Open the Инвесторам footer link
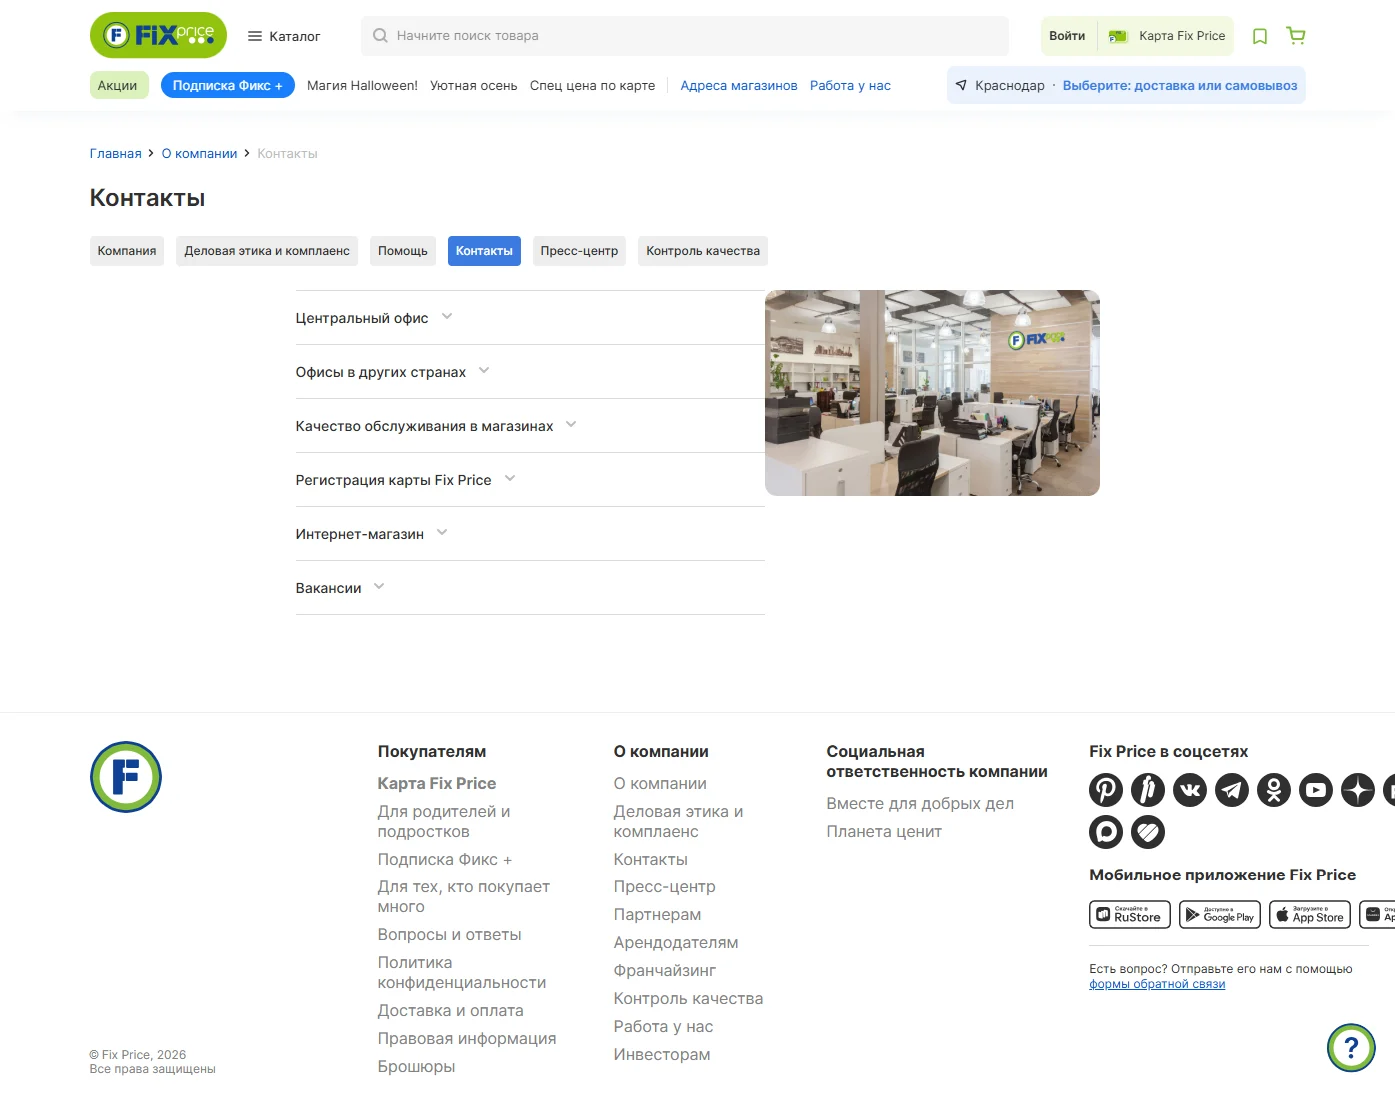 [662, 1055]
